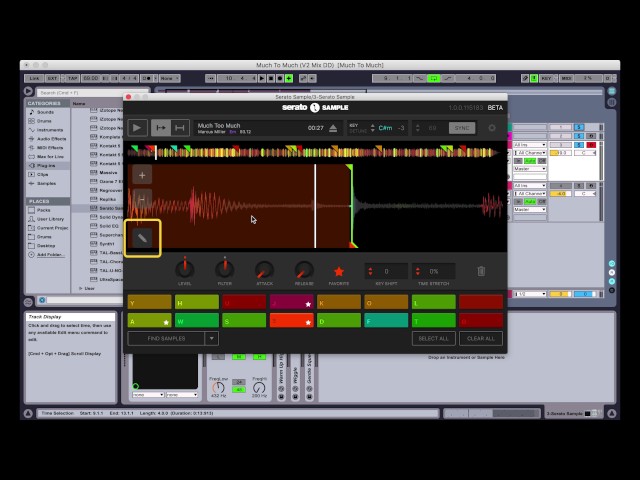The image size is (640, 480).
Task: Toggle the Key Map Mode KEY button
Action: pyautogui.click(x=547, y=78)
